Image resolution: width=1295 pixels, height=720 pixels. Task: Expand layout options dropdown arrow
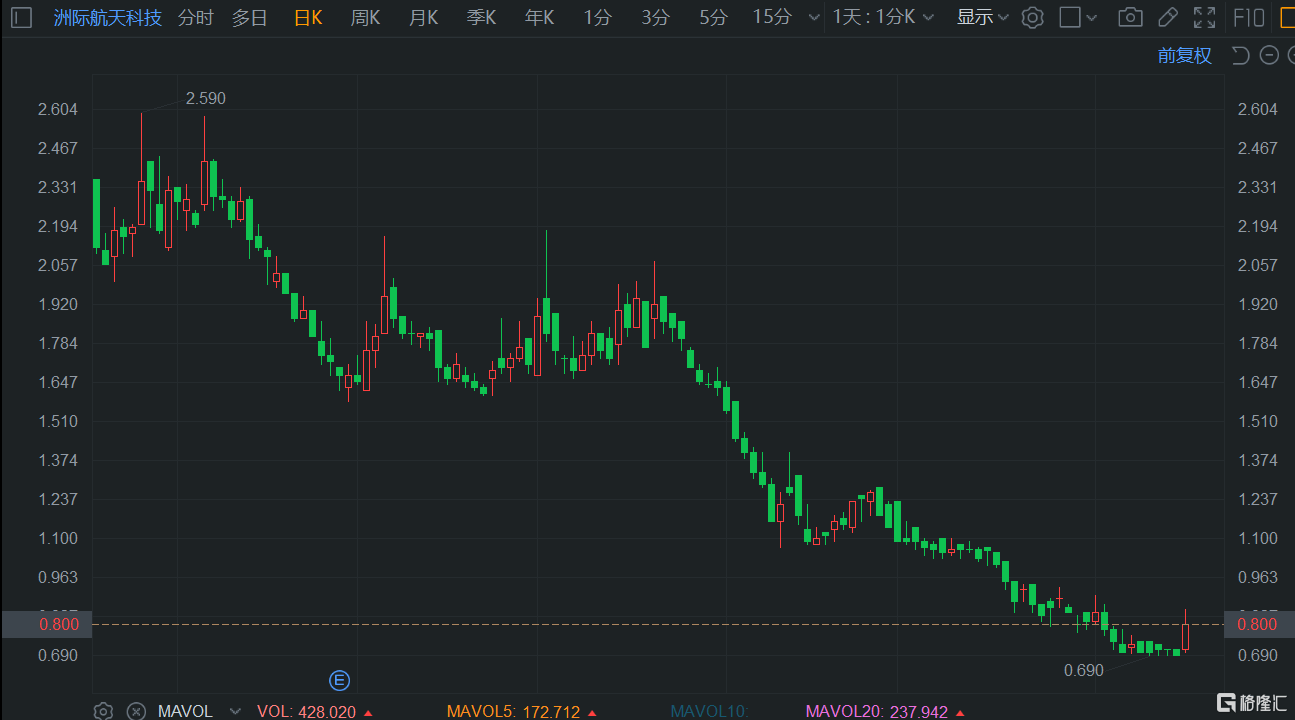[1093, 17]
